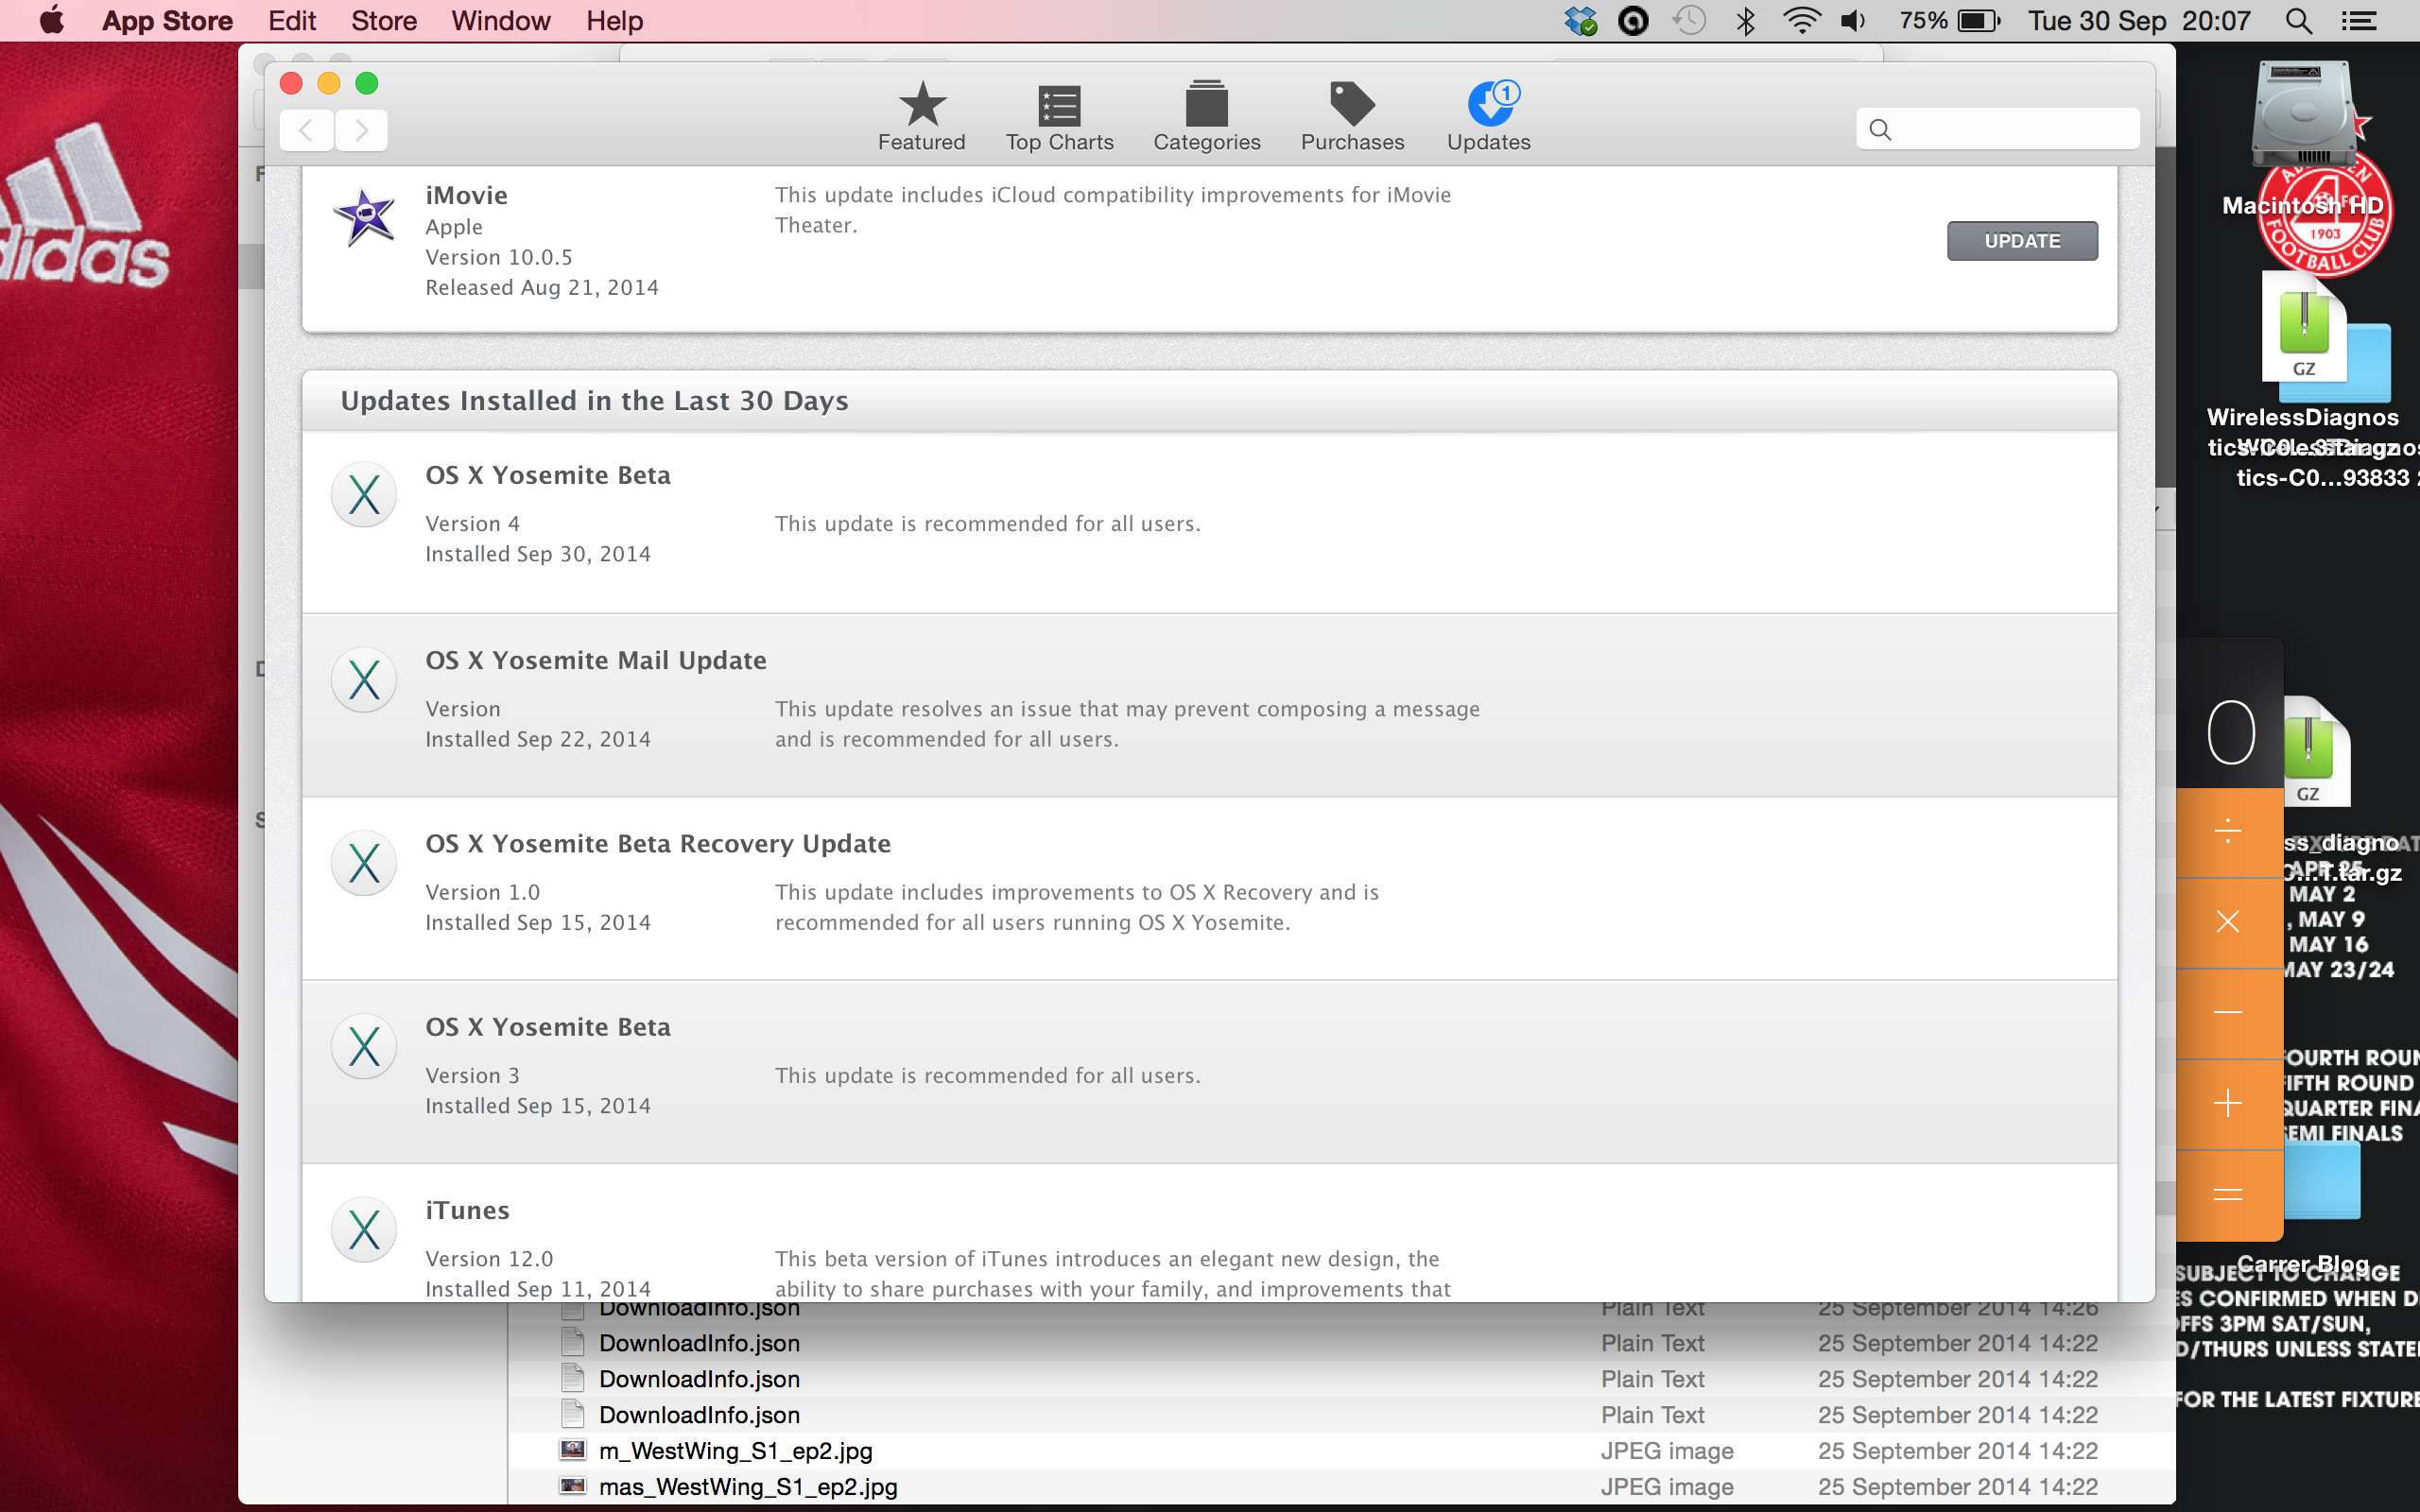2420x1512 pixels.
Task: Click the UPDATE button for iMovie
Action: click(2021, 241)
